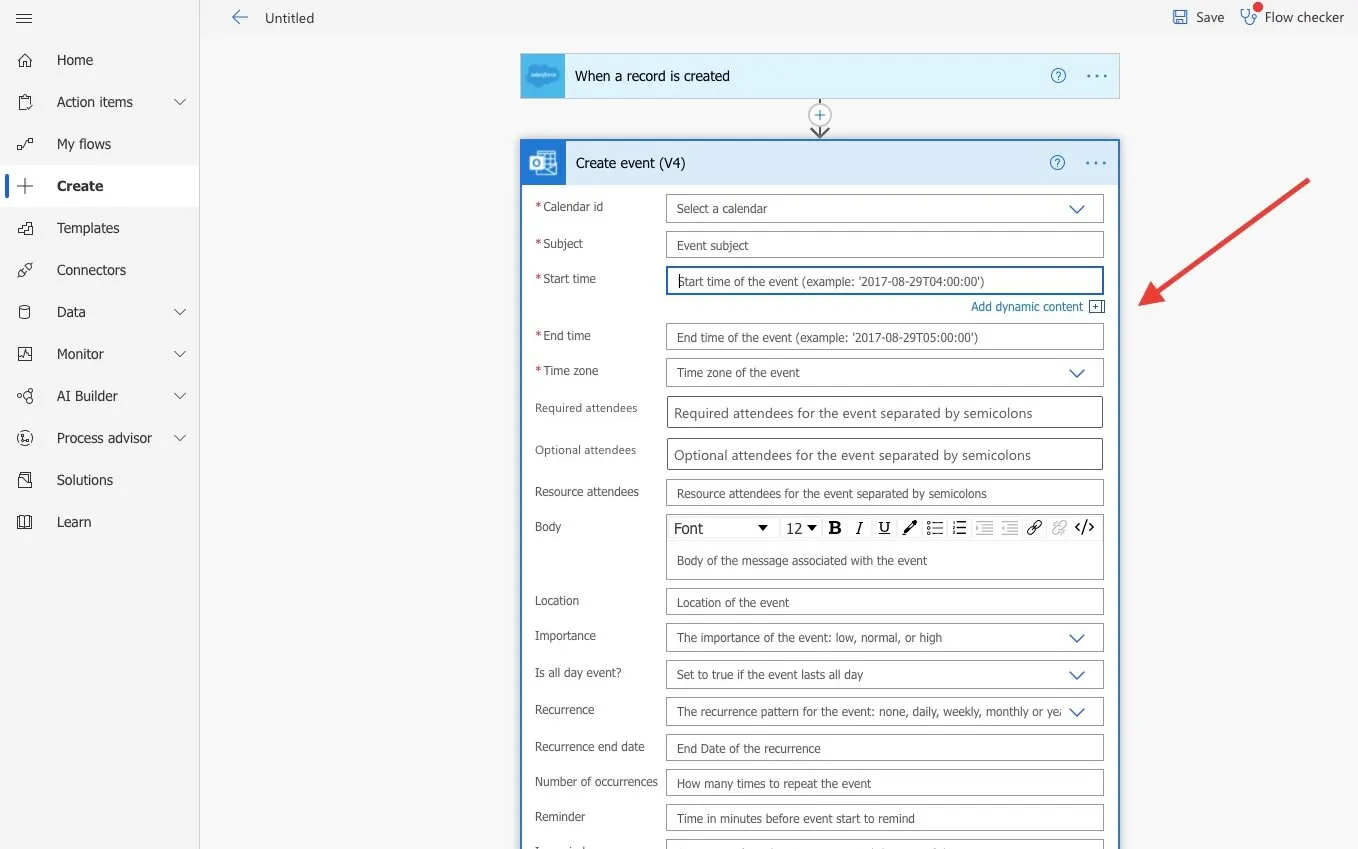Click the Start time input field
Image resolution: width=1358 pixels, height=849 pixels.
coord(885,281)
